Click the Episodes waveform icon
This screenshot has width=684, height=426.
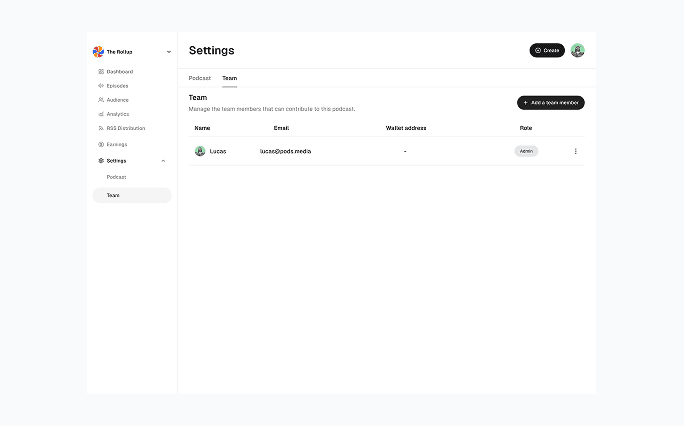click(101, 86)
